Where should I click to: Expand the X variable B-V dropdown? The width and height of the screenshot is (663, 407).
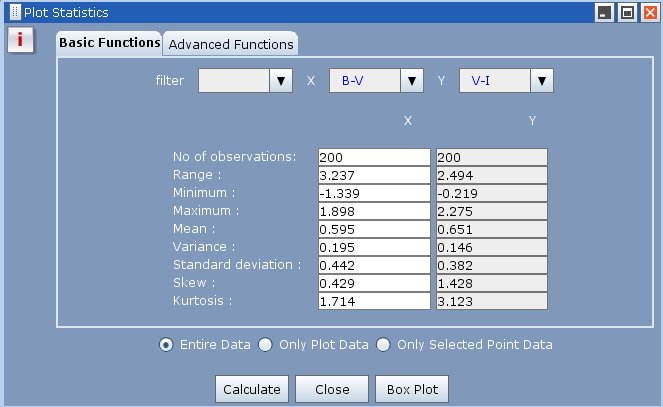(x=412, y=81)
